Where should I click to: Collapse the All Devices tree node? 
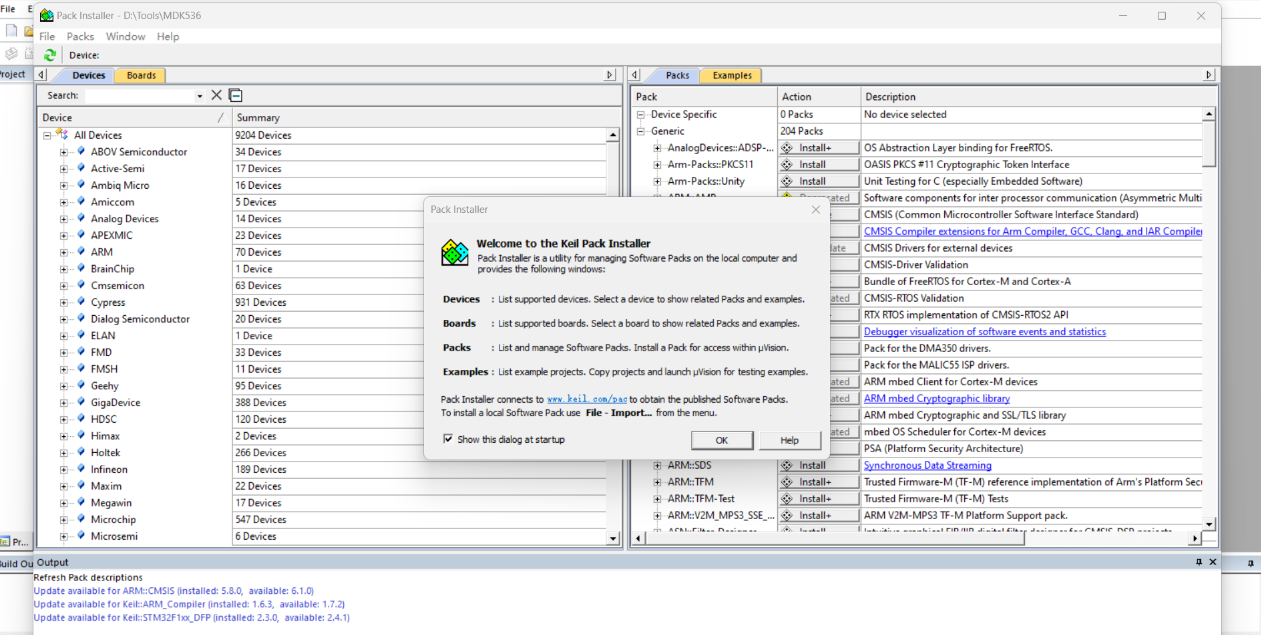tap(47, 135)
